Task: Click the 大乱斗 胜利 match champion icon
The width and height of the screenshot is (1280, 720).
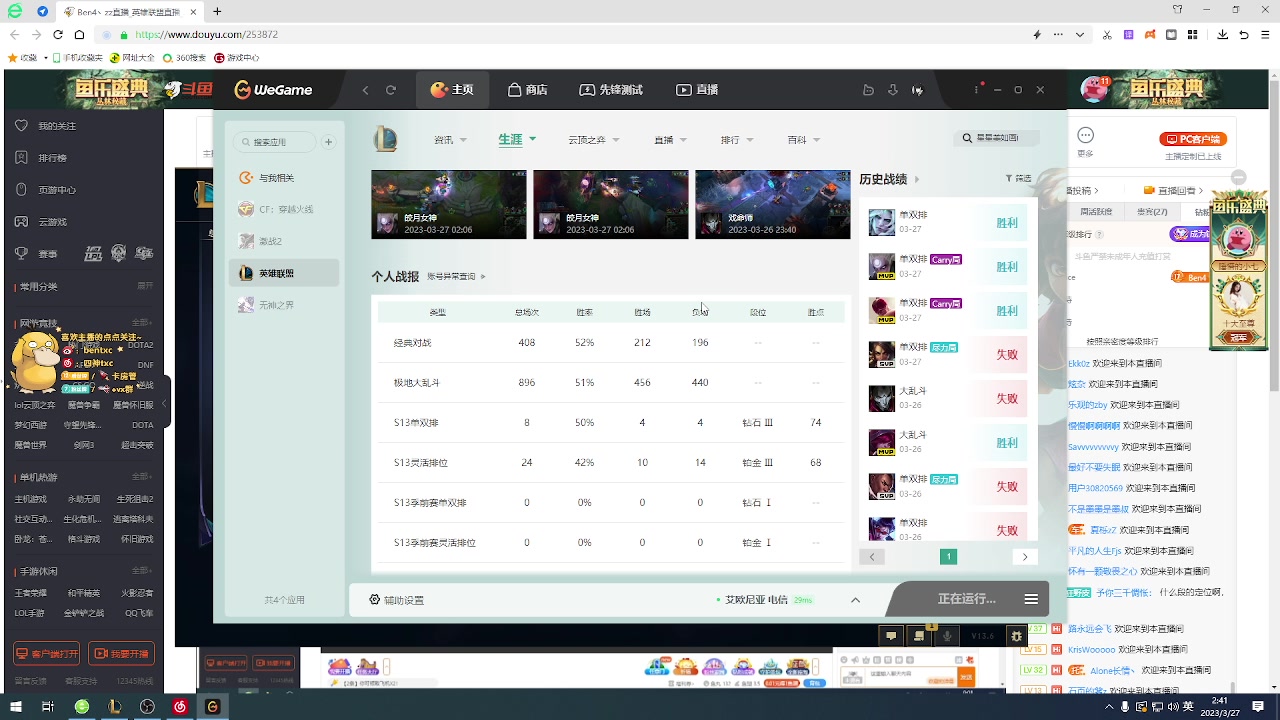Action: tap(881, 442)
